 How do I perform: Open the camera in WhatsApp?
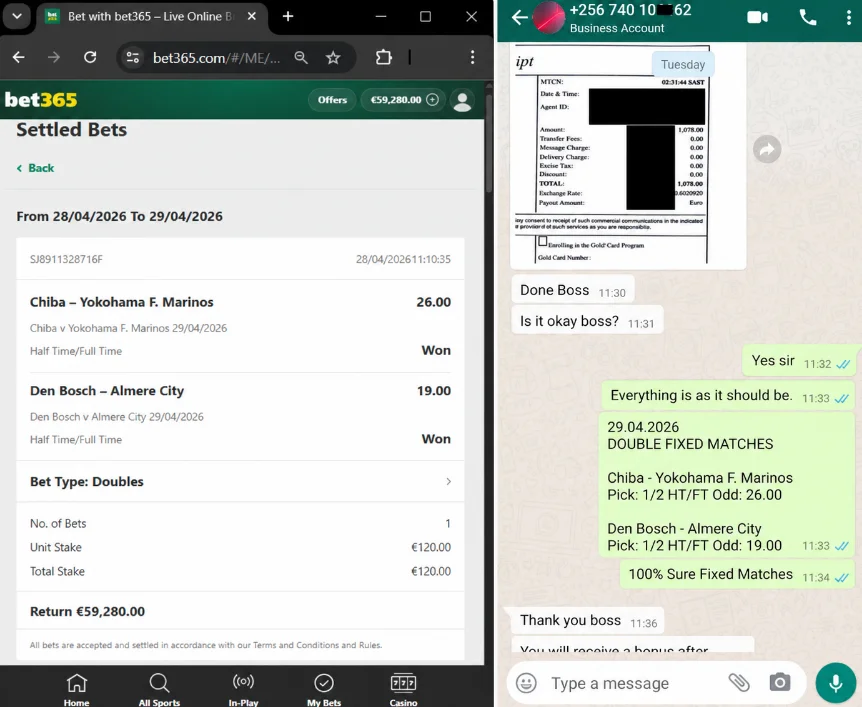pyautogui.click(x=780, y=683)
